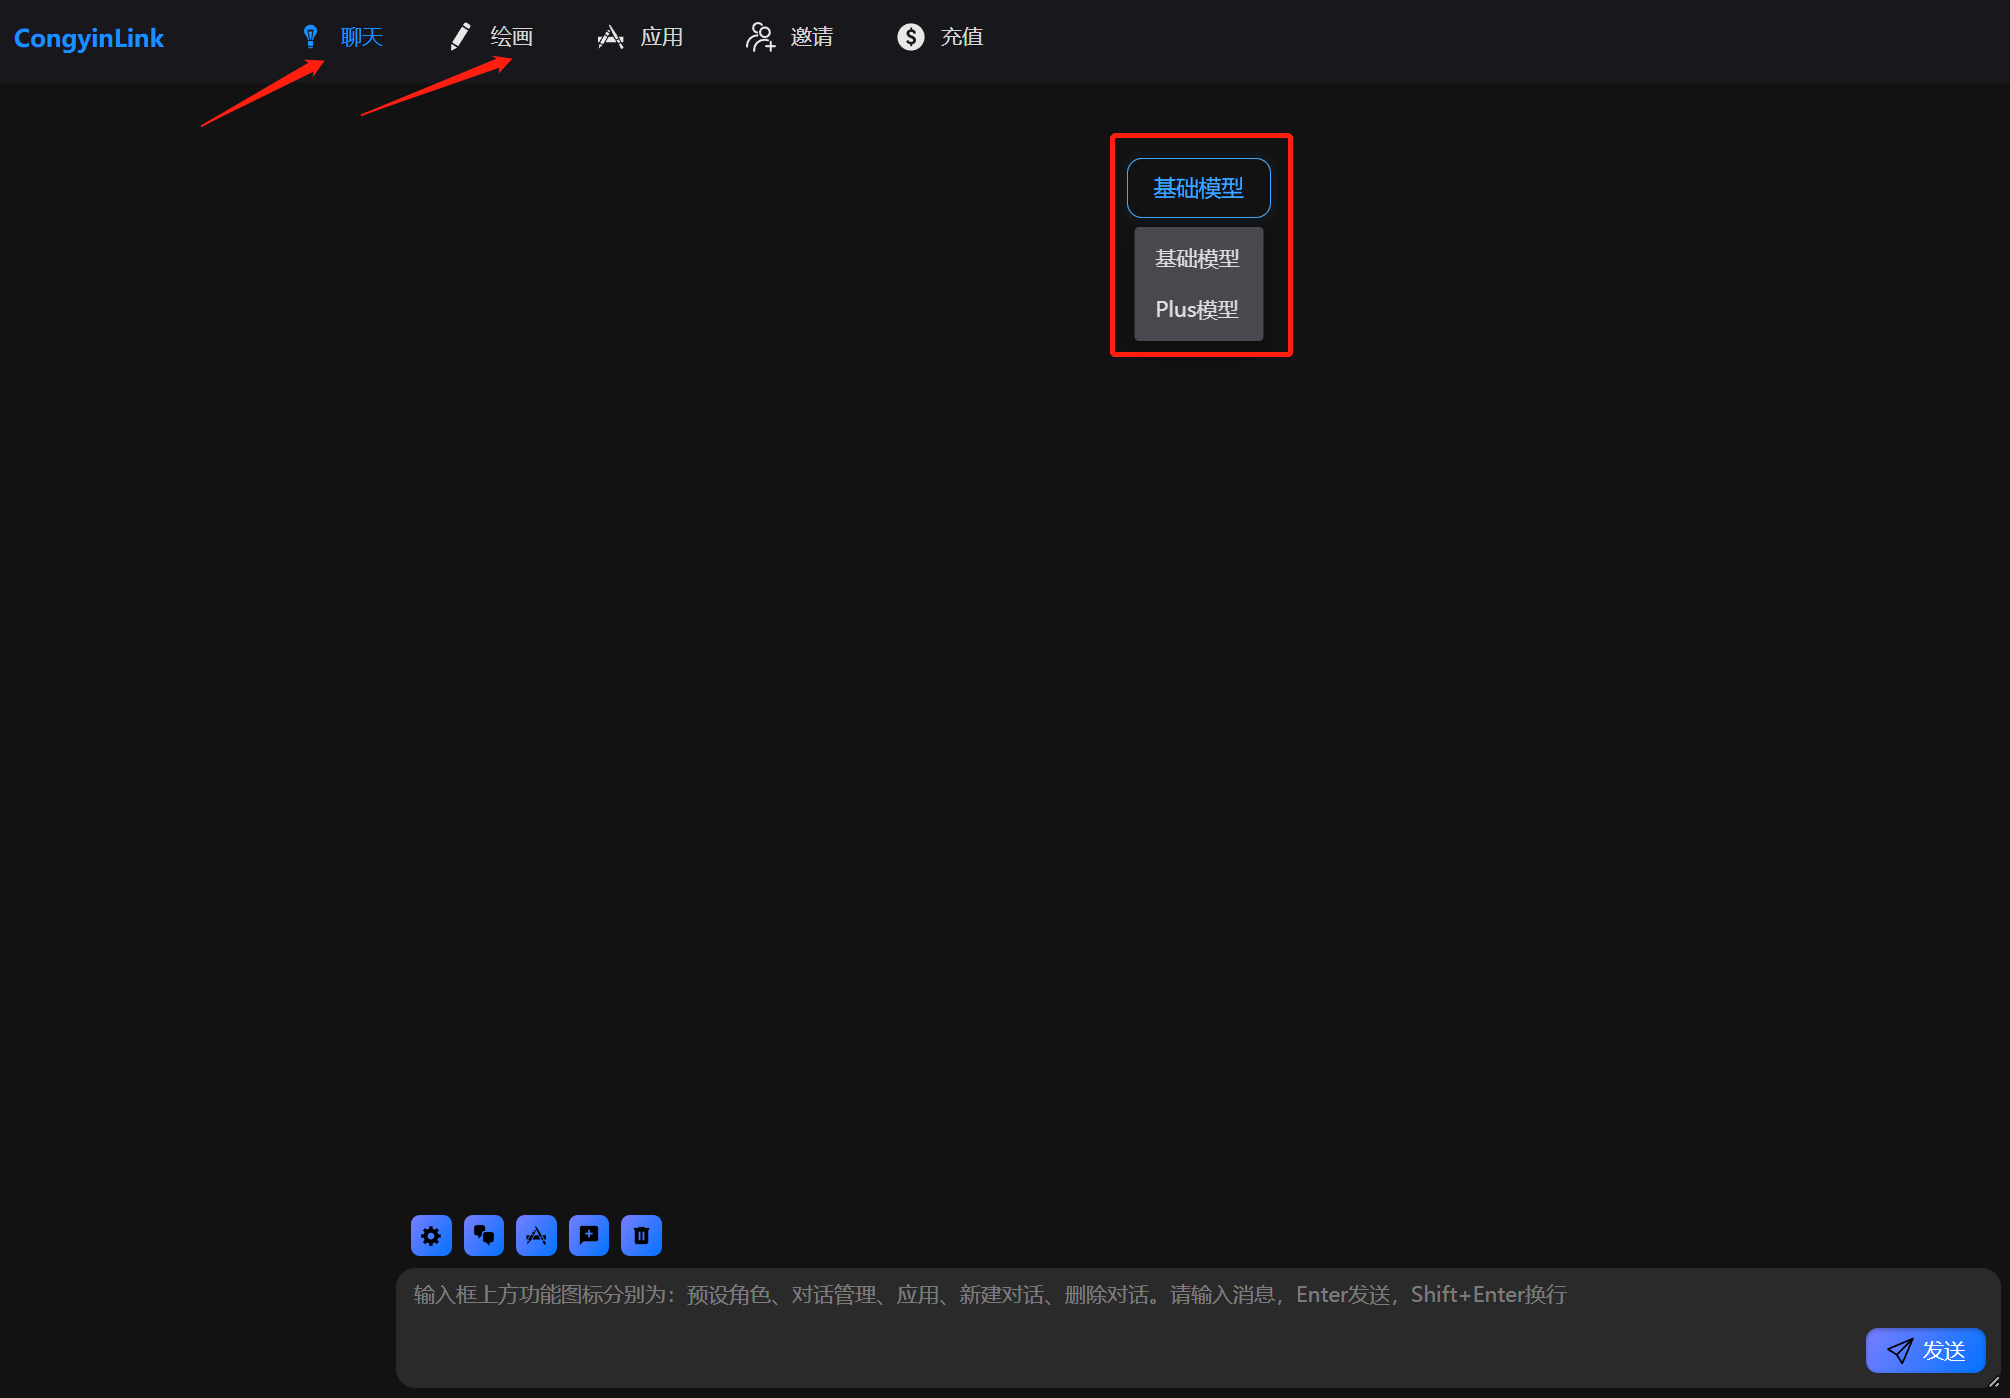This screenshot has height=1398, width=2010.
Task: Select Plus模型 option in dropdown
Action: tap(1197, 310)
